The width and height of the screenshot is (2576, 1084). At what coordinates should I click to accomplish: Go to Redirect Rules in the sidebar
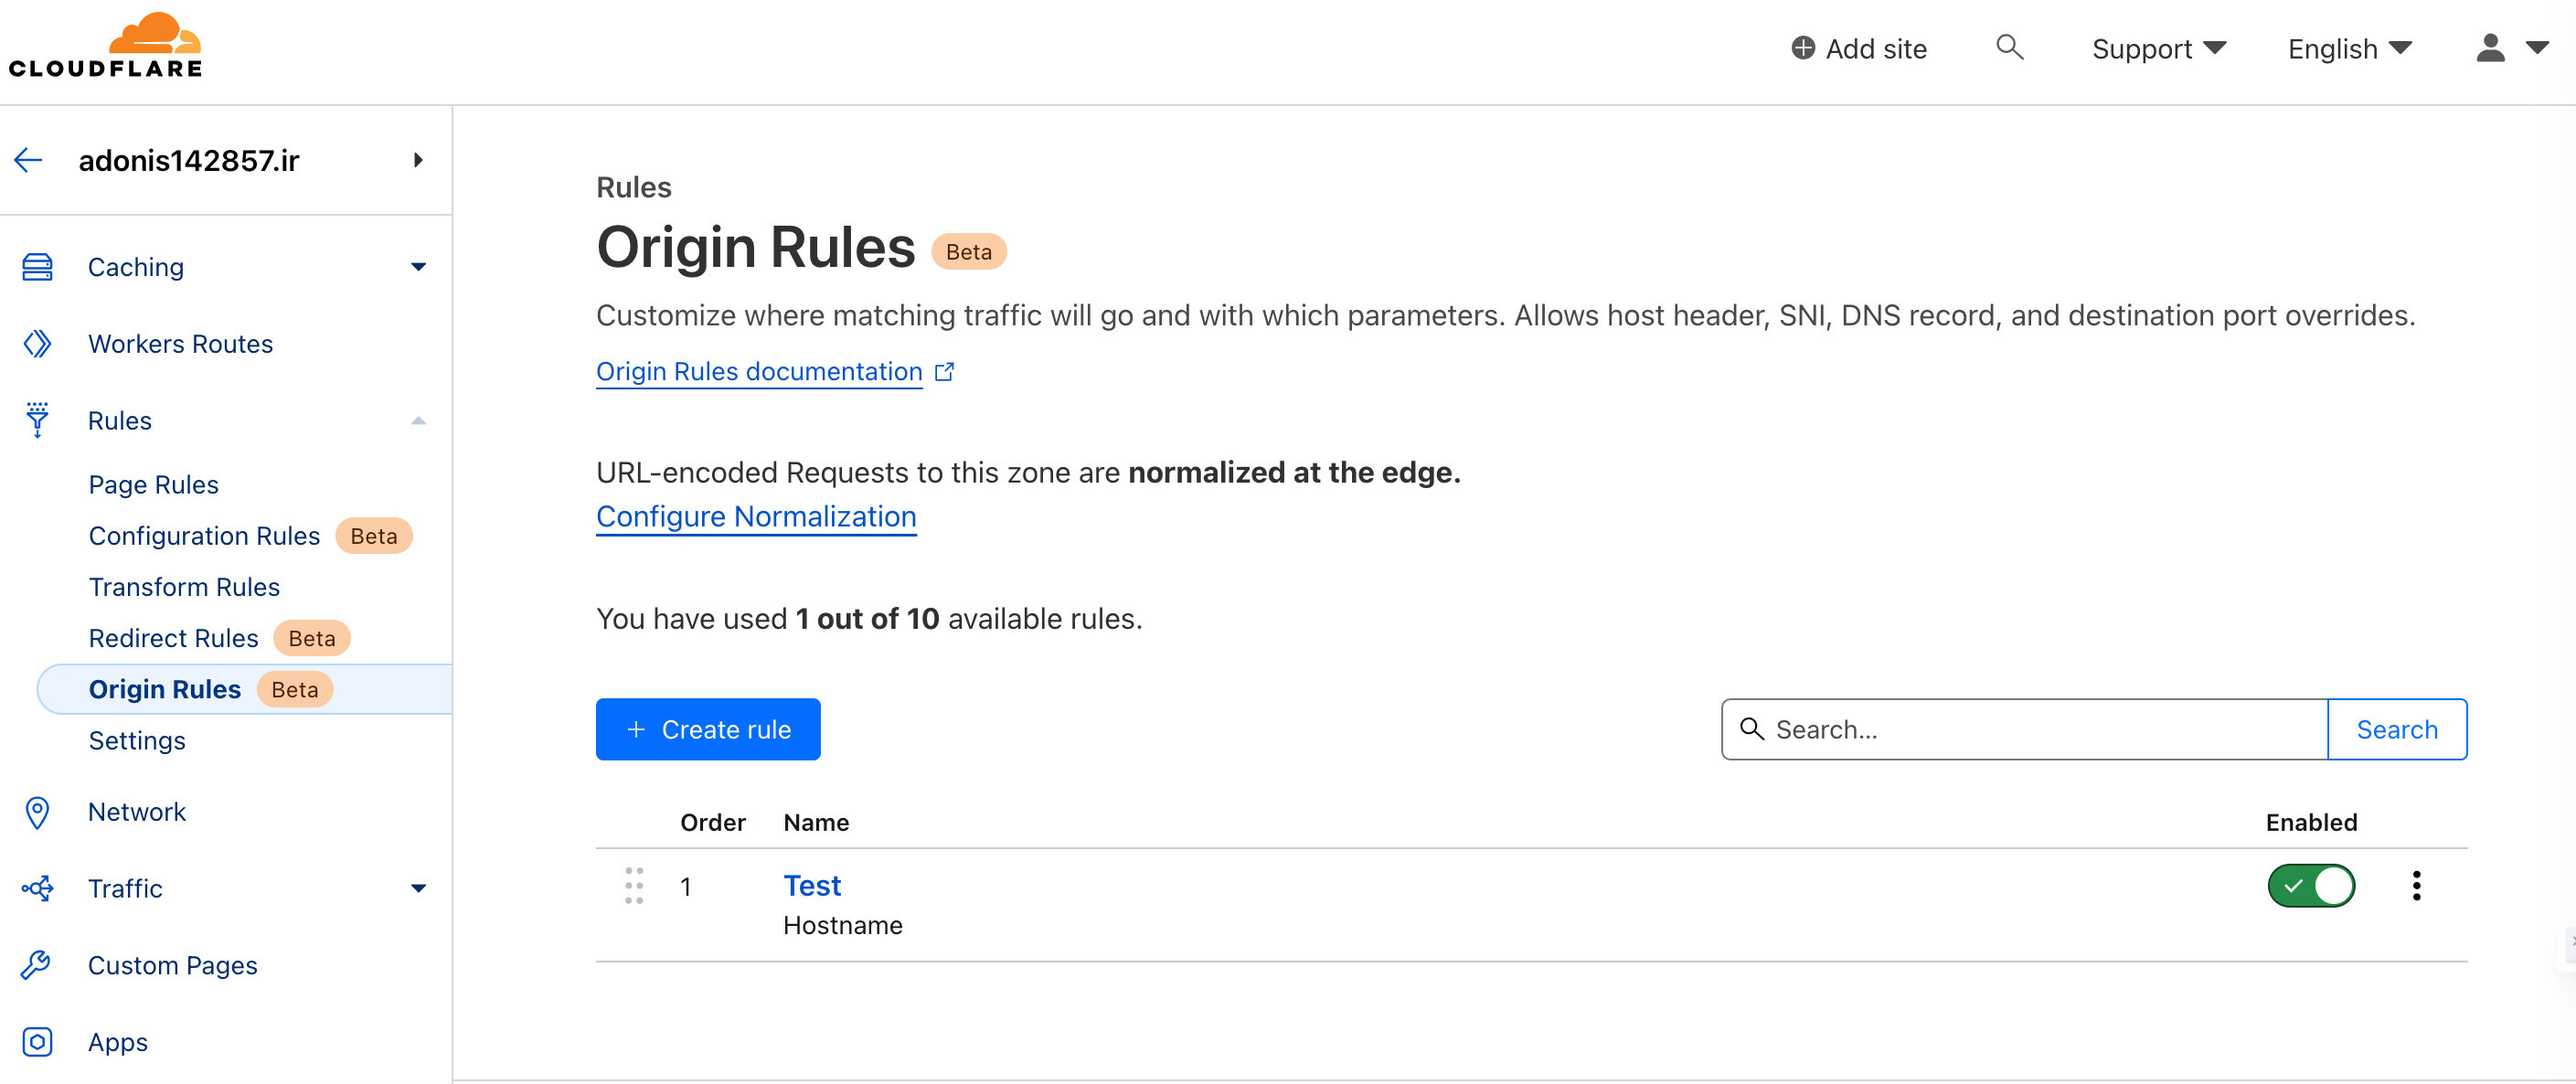click(x=173, y=638)
